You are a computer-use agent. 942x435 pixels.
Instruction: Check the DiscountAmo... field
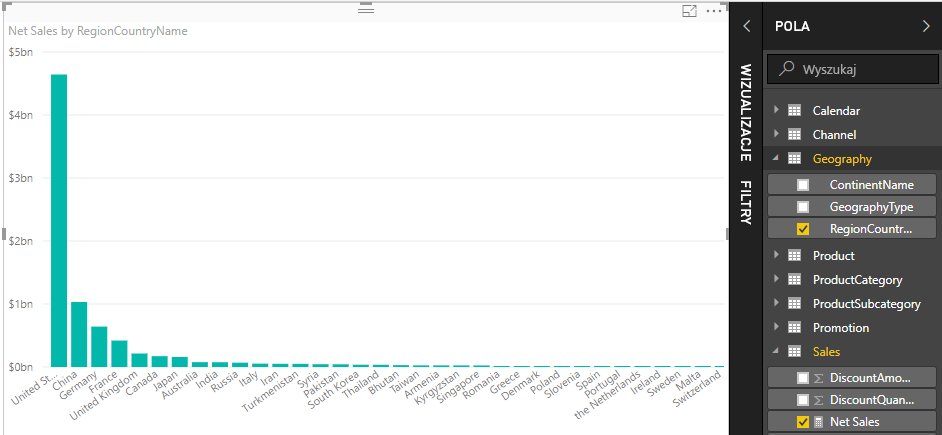[x=803, y=378]
